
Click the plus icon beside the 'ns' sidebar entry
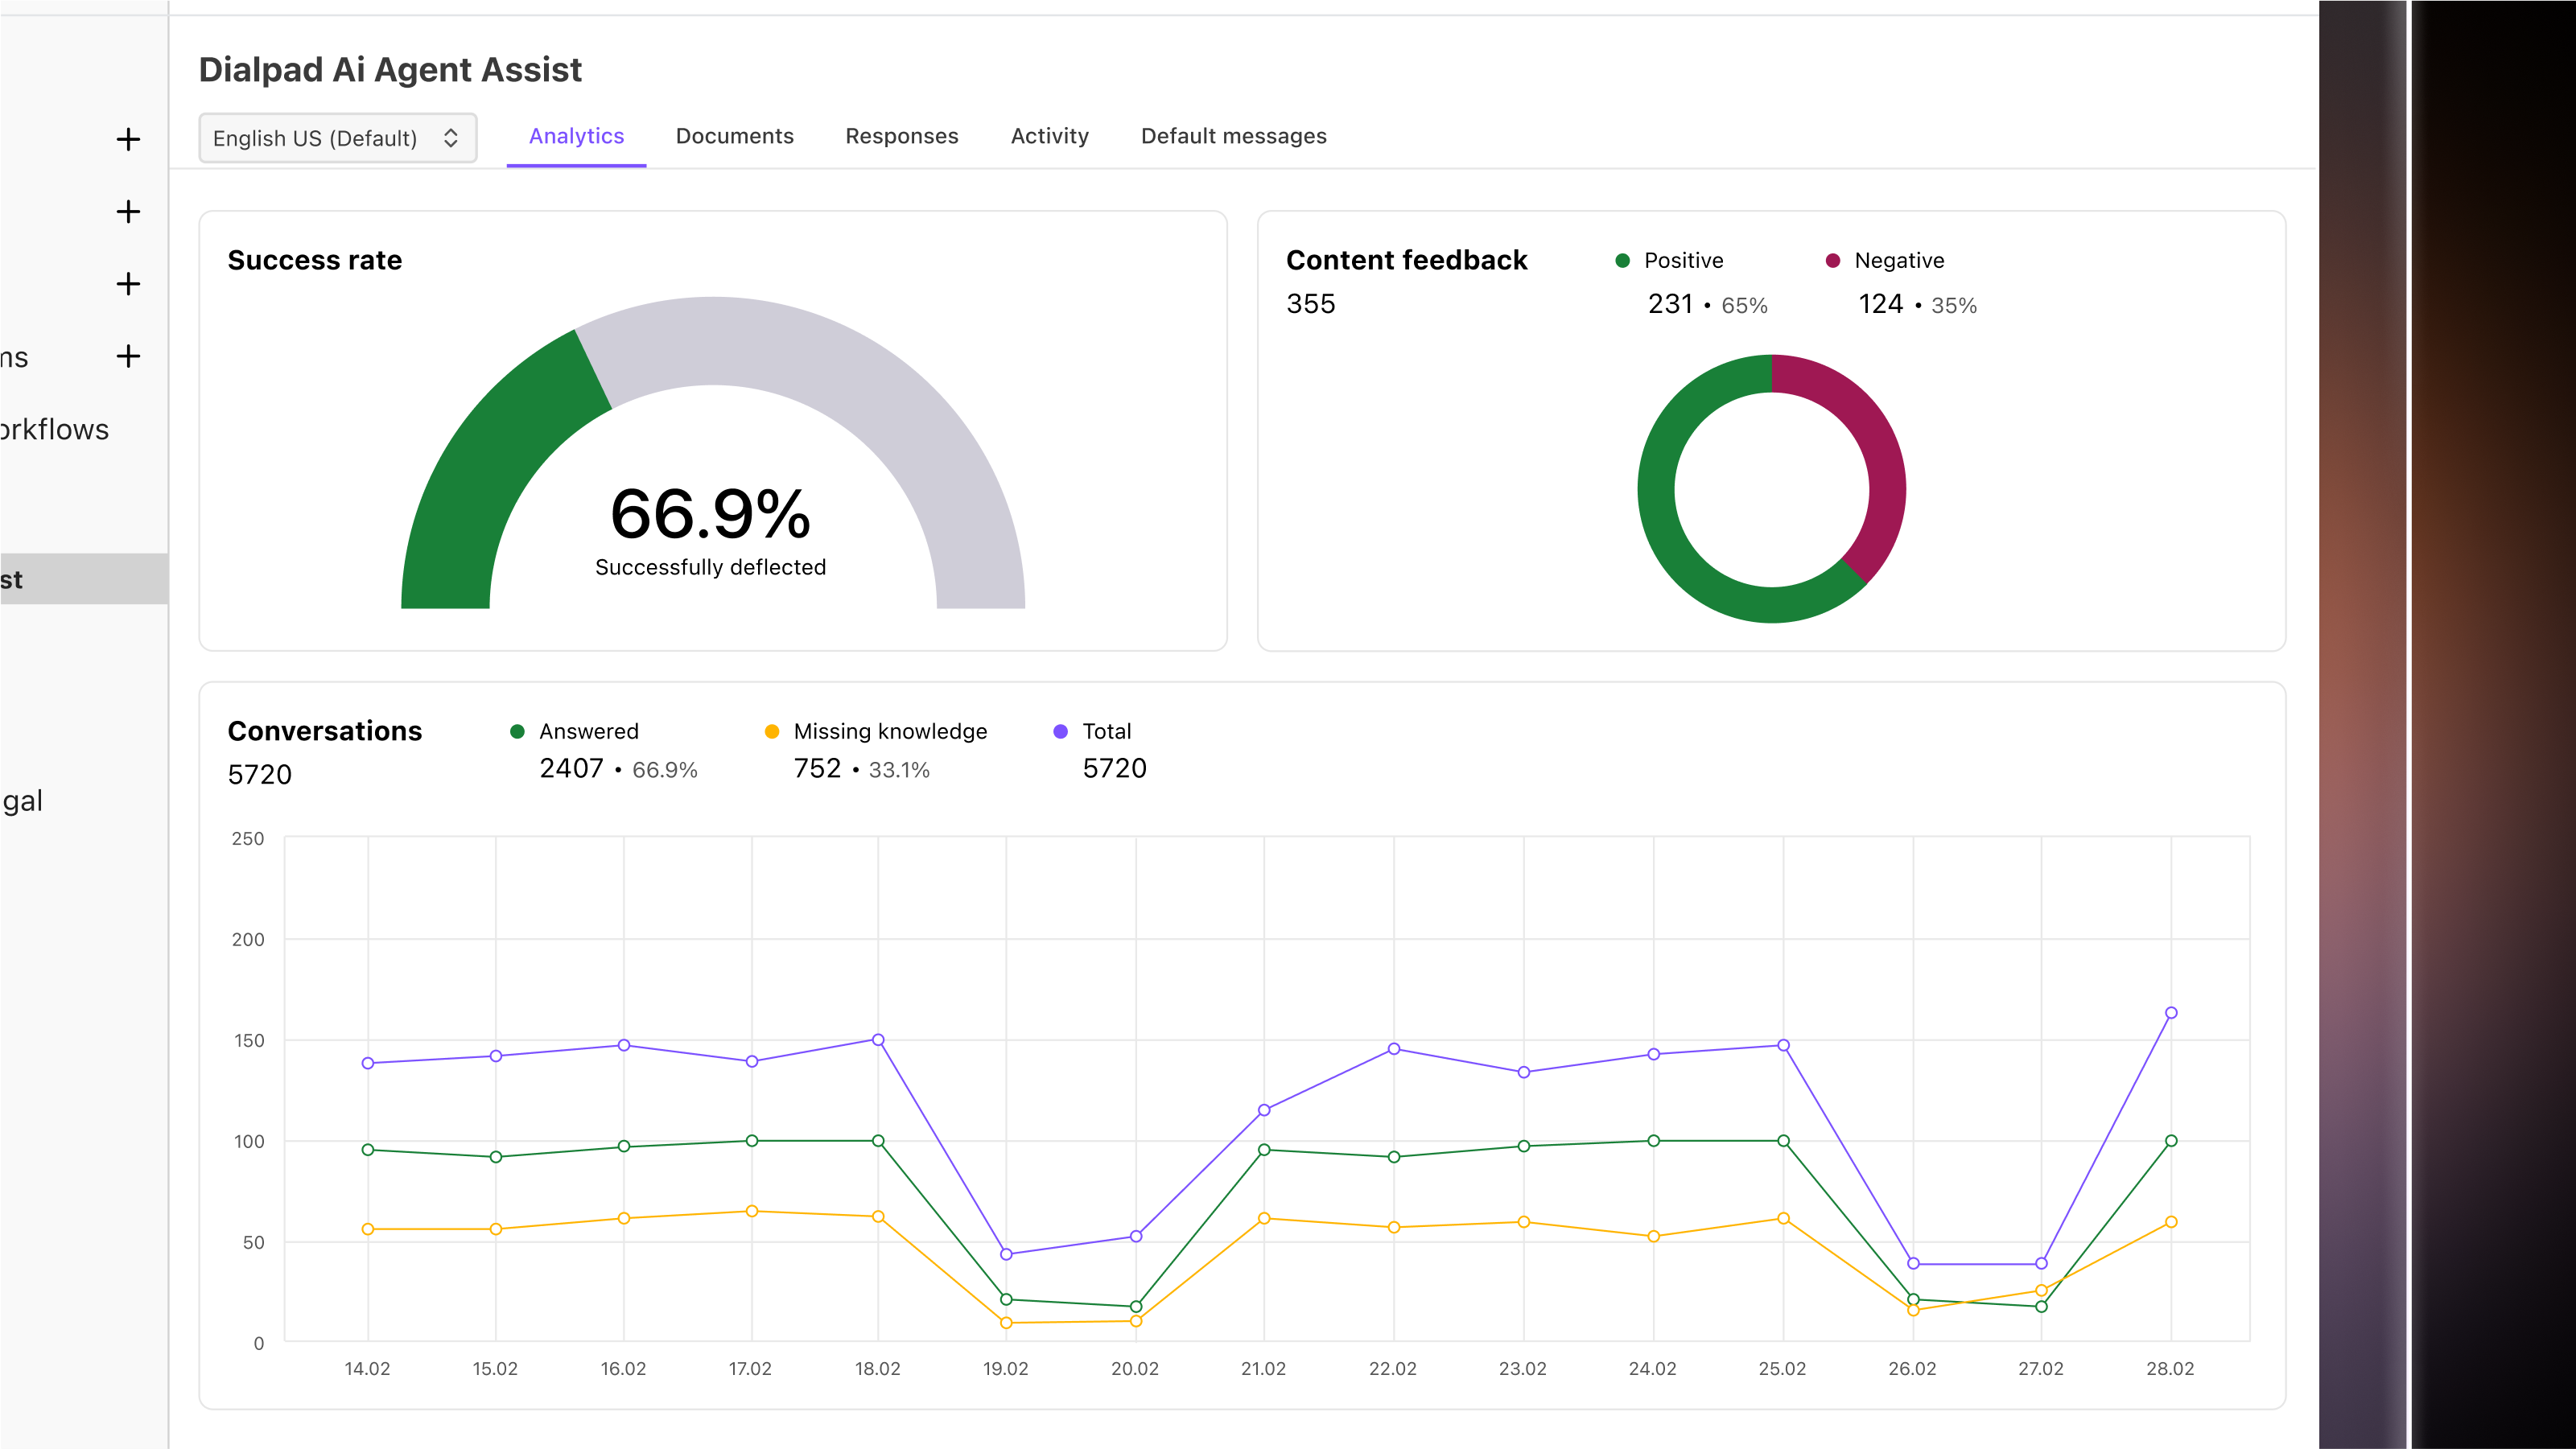pos(128,356)
